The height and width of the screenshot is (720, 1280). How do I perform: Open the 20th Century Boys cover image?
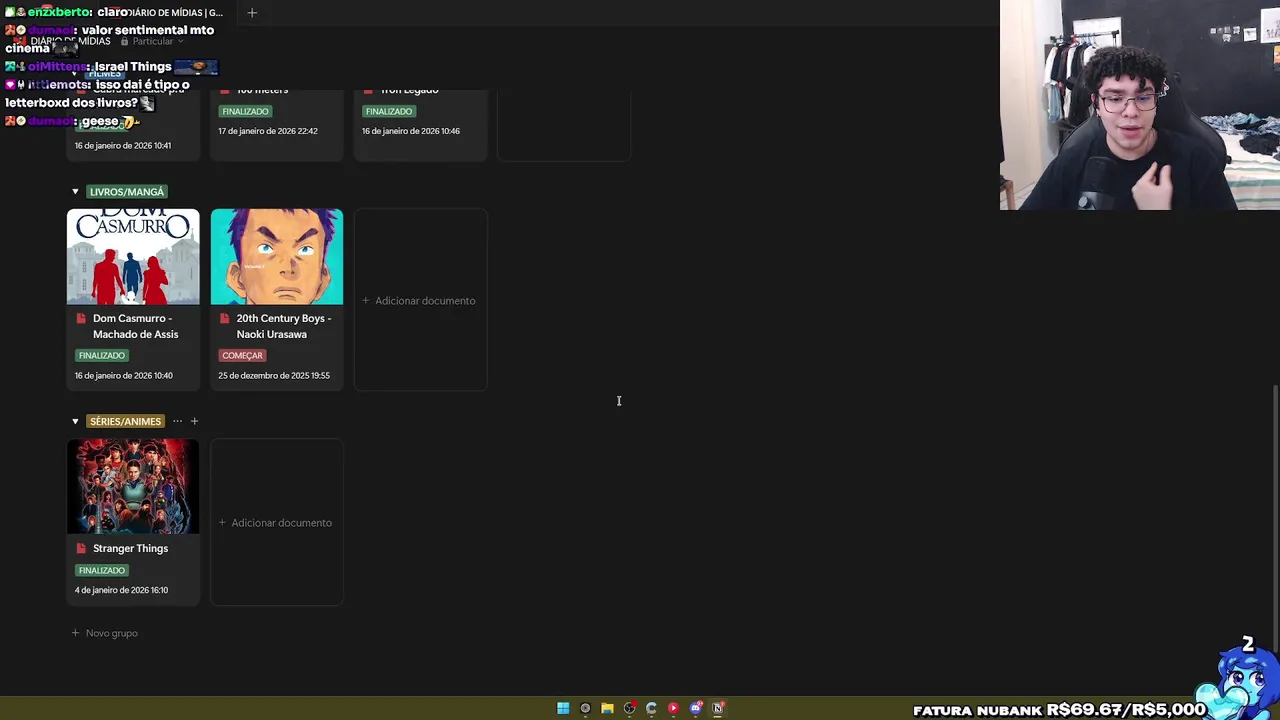point(277,256)
